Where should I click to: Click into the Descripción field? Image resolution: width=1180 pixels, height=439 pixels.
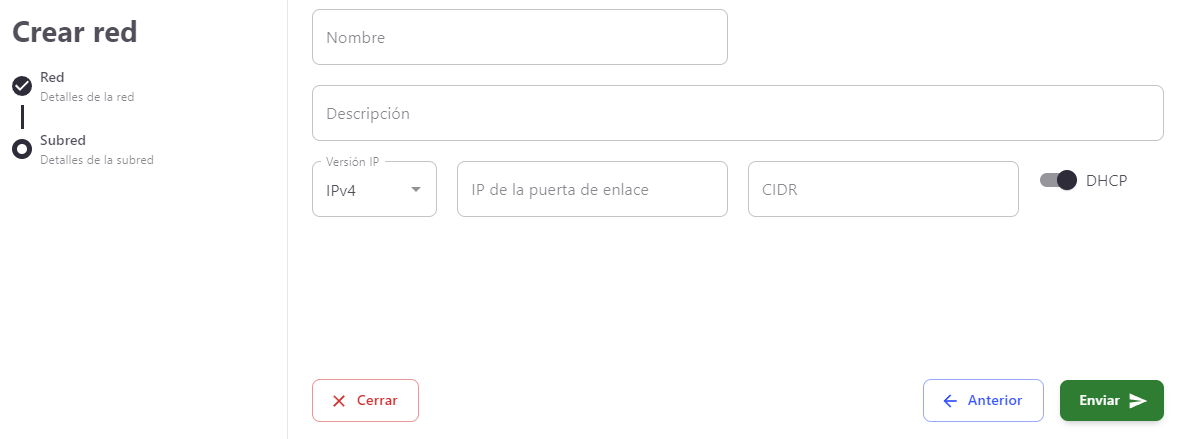point(737,113)
